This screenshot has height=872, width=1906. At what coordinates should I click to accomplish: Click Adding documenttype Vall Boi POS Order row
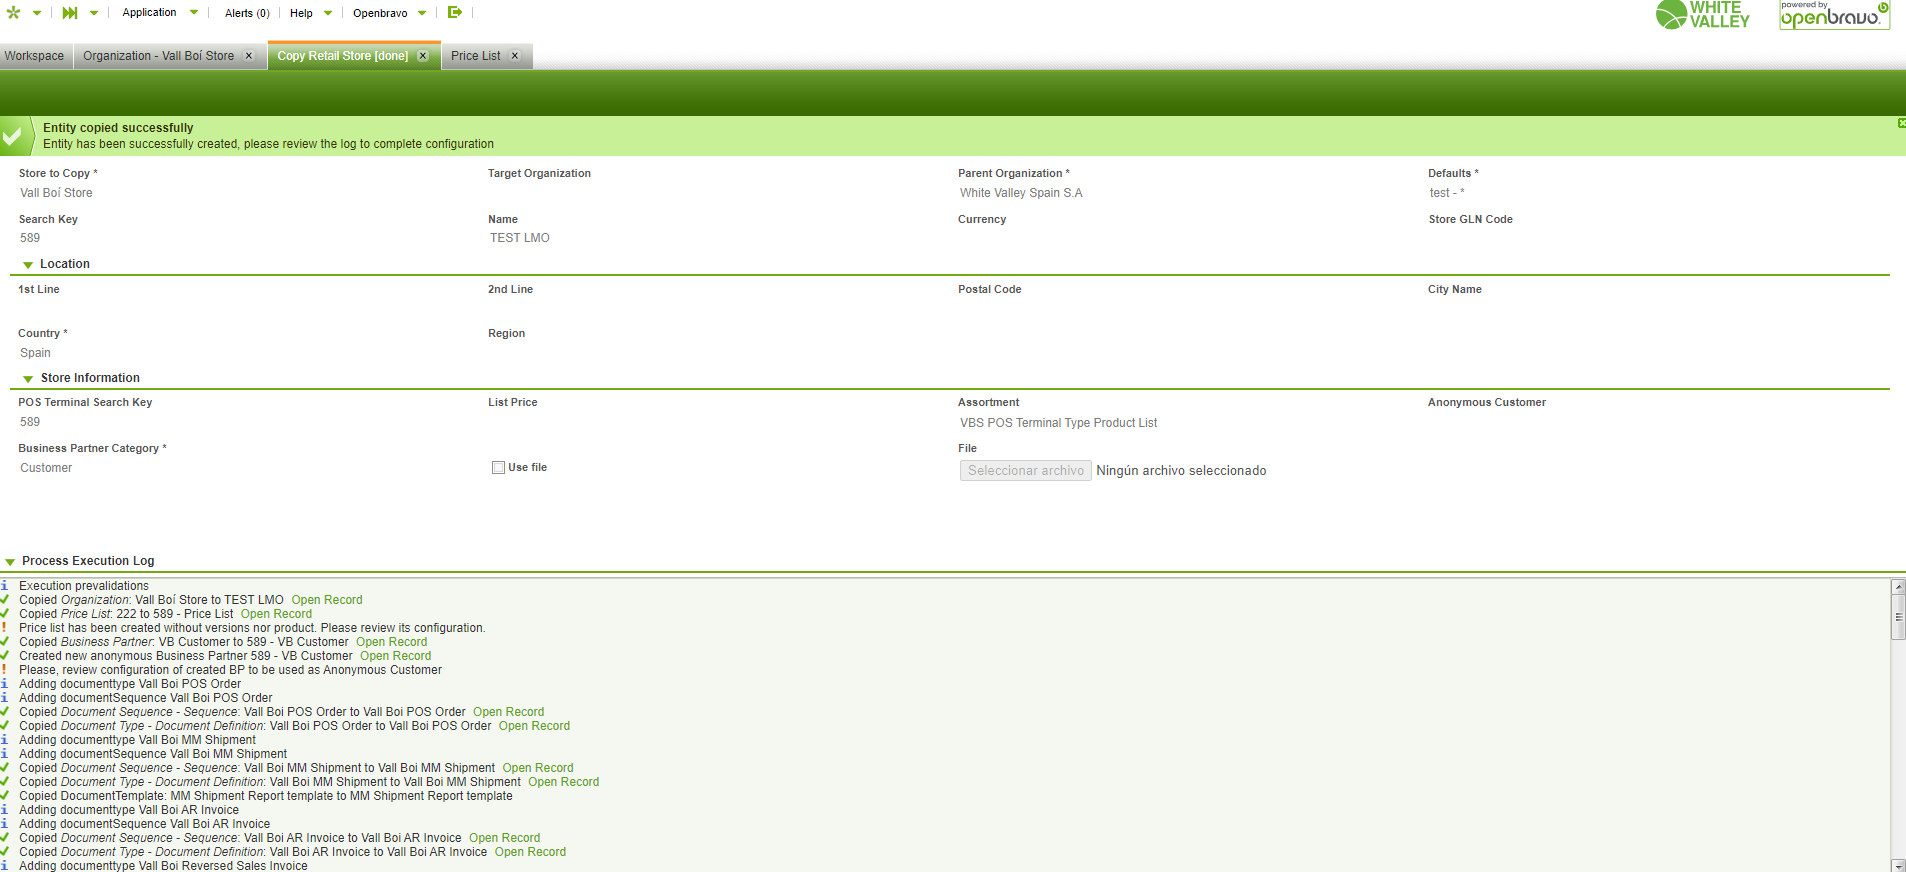(x=130, y=684)
